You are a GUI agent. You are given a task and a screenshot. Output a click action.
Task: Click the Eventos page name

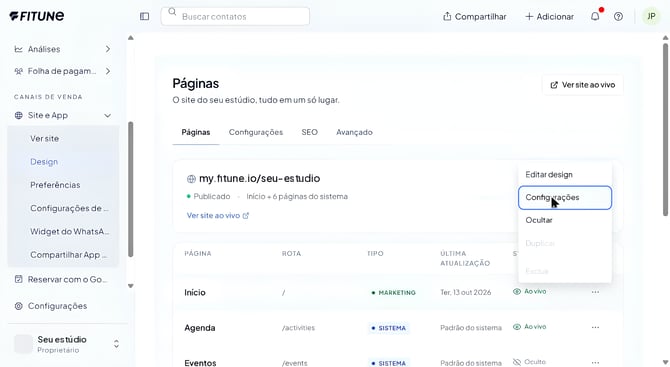tap(200, 363)
